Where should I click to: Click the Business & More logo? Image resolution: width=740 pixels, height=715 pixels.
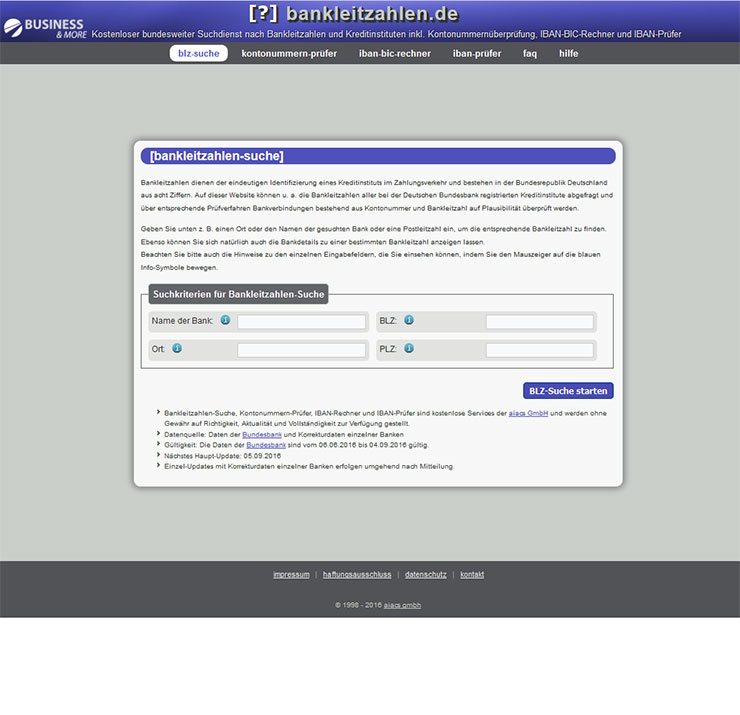pos(45,28)
